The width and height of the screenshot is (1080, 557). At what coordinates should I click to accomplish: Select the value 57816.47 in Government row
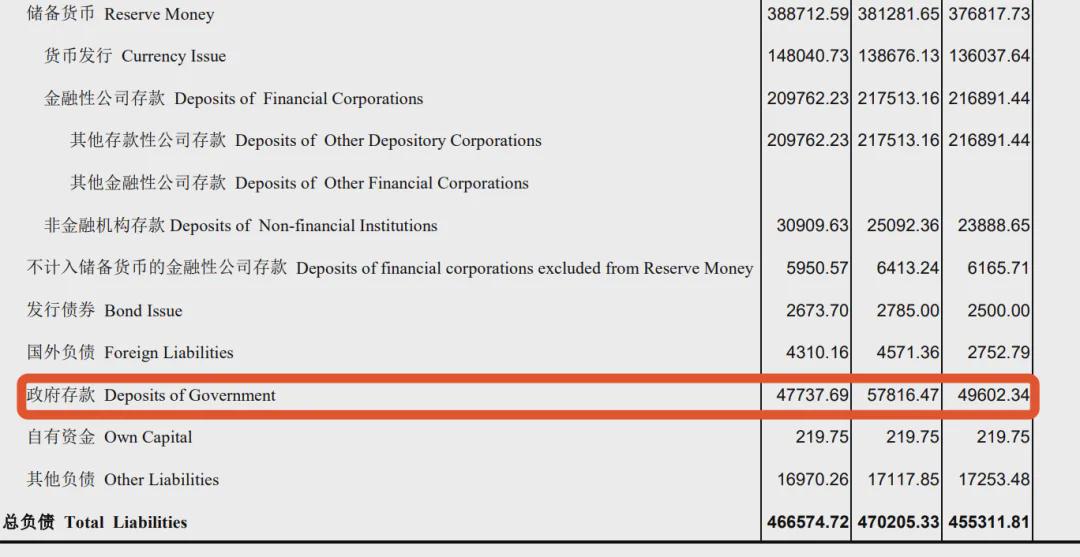pyautogui.click(x=903, y=395)
